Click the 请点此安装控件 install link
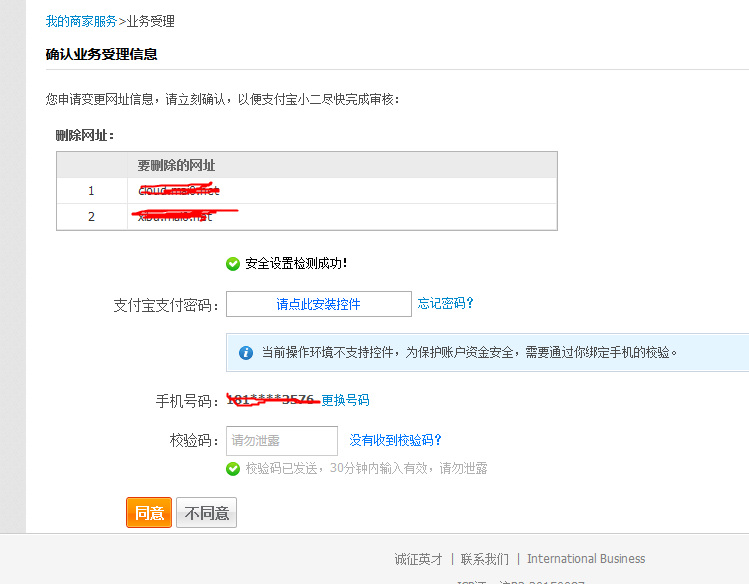 click(x=319, y=304)
